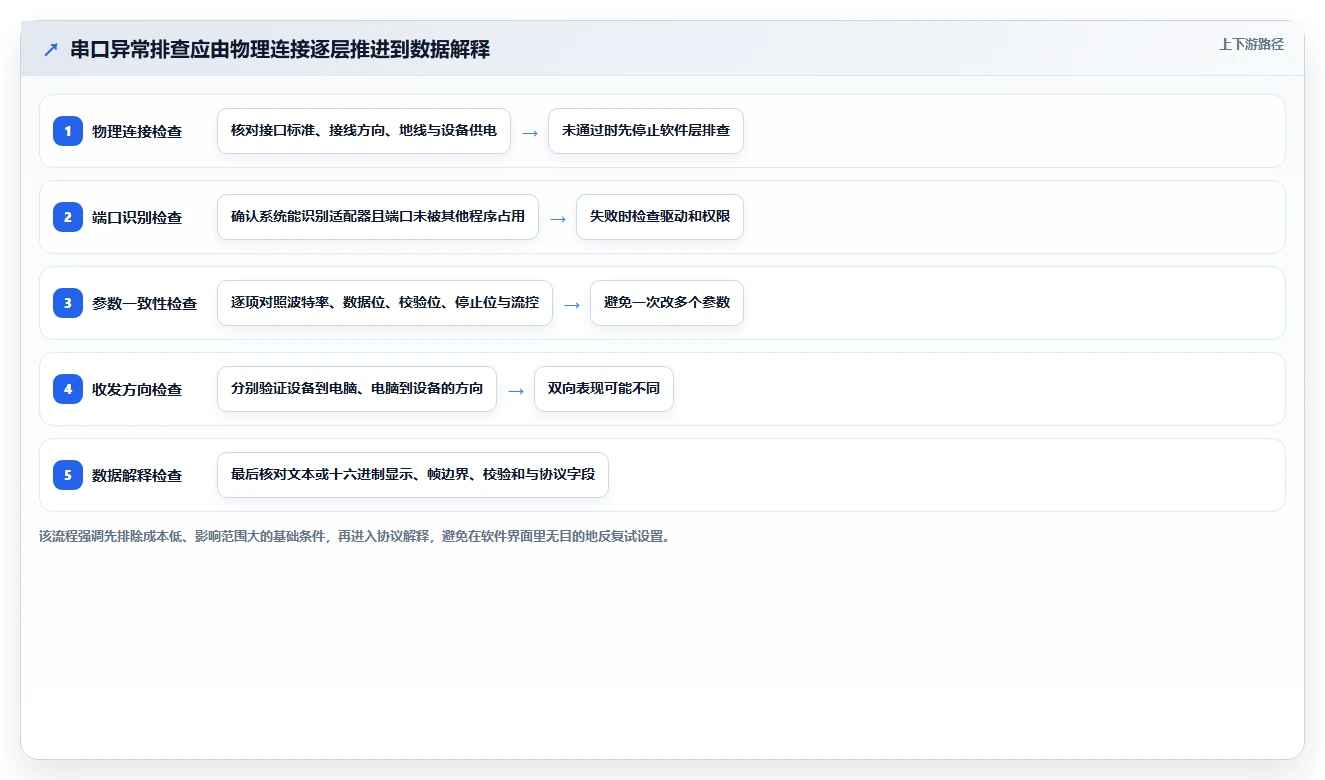Click the 上下游路径 label

(1251, 44)
